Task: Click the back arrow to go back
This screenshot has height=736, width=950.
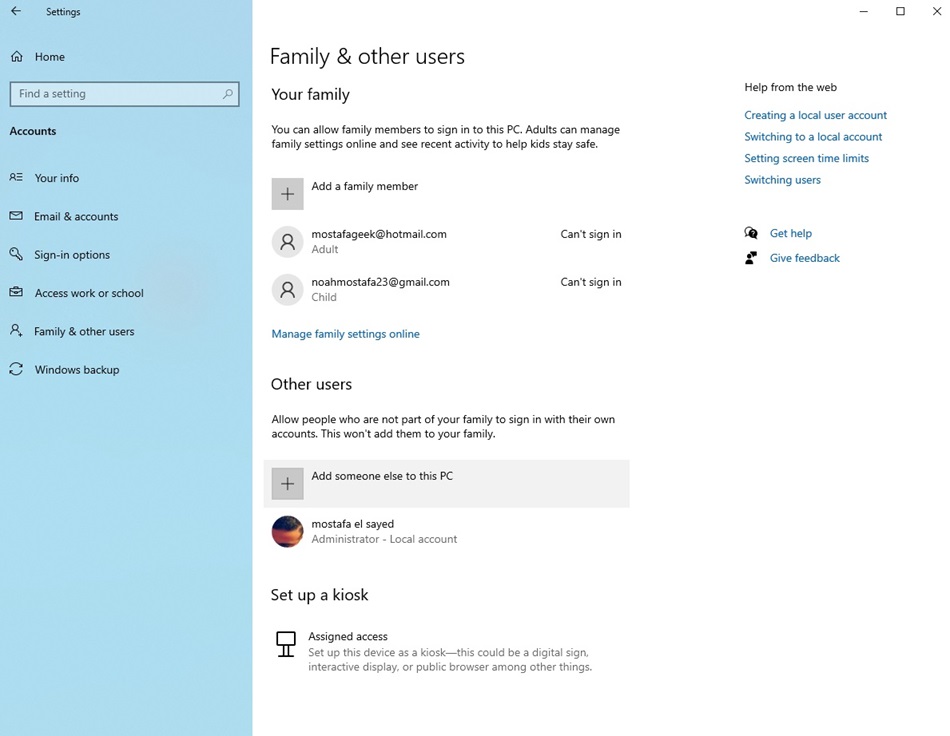Action: tap(15, 11)
